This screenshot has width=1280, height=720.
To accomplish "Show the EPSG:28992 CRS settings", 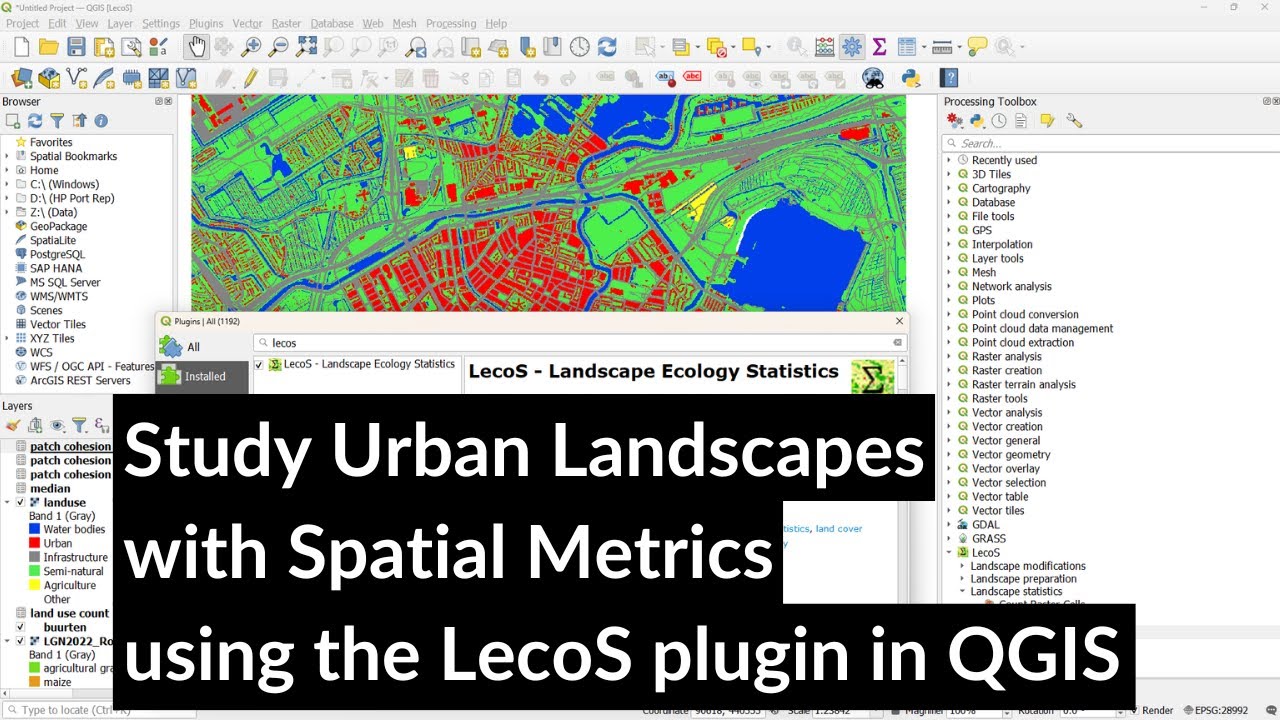I will pyautogui.click(x=1214, y=711).
